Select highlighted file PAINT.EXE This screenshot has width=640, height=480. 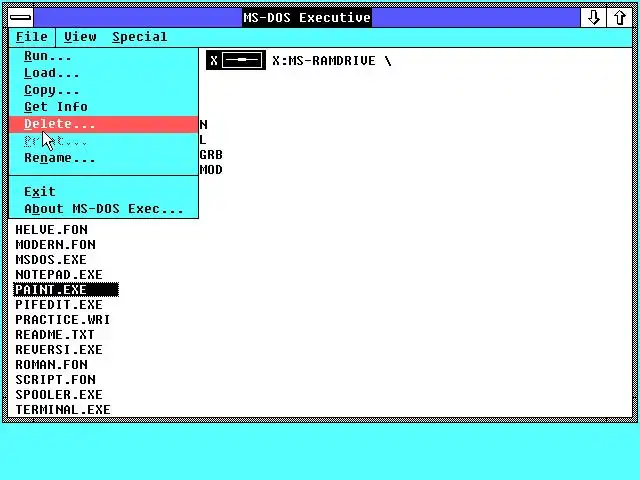pyautogui.click(x=66, y=290)
